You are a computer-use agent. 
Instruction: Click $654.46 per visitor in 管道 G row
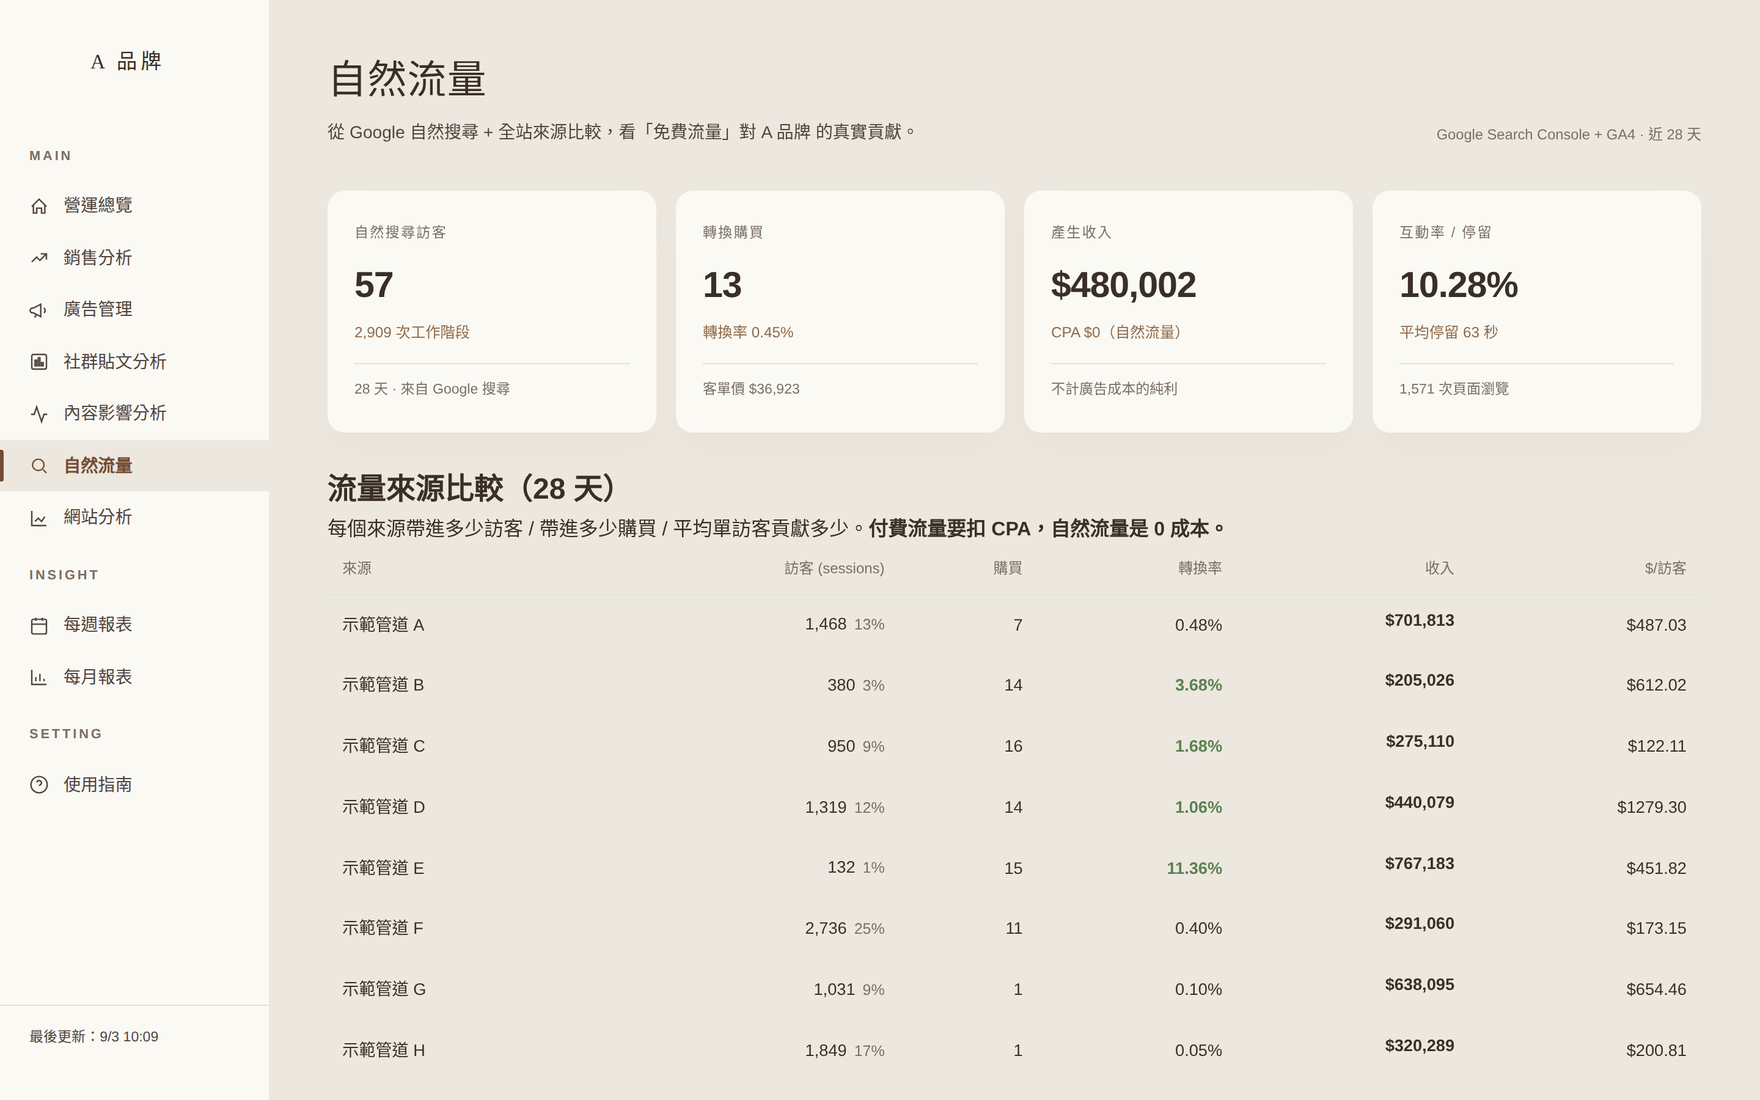[1656, 989]
